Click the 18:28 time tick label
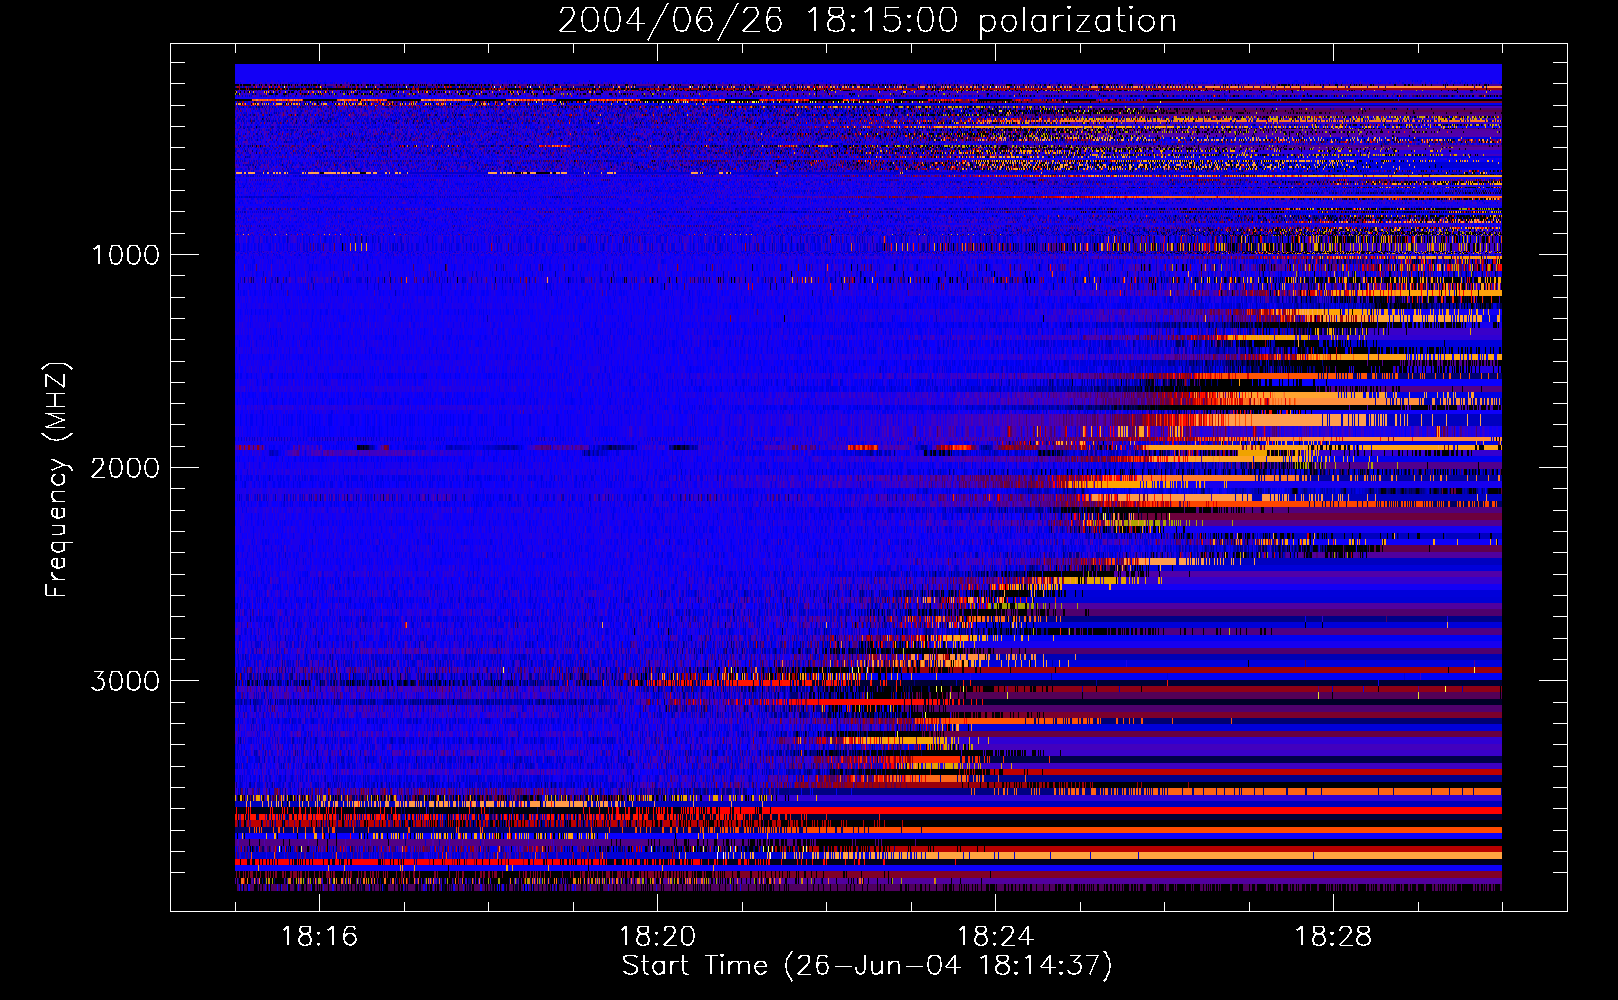 click(1333, 936)
